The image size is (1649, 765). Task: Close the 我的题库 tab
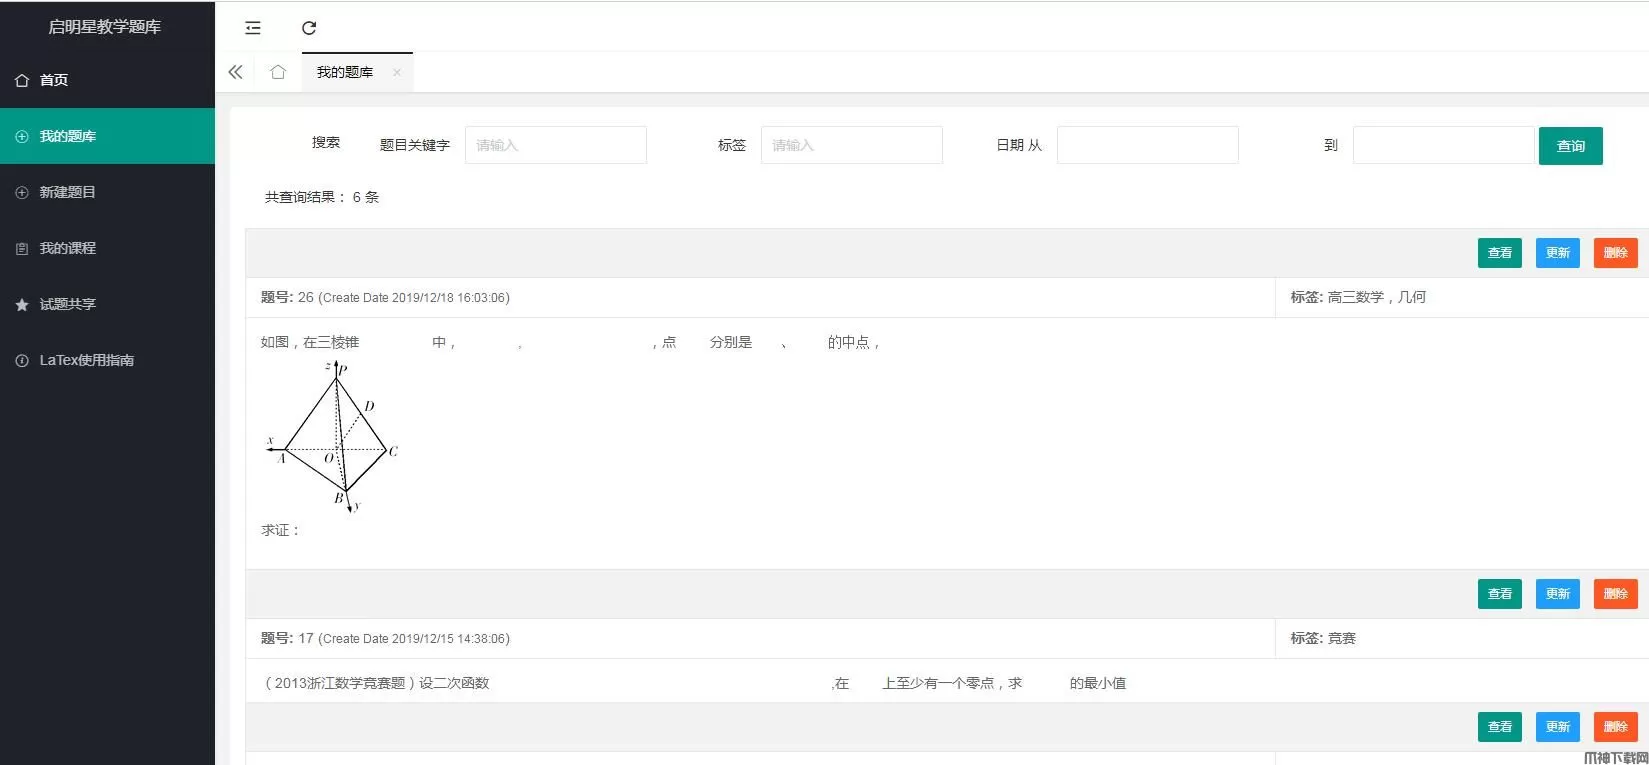click(x=397, y=72)
